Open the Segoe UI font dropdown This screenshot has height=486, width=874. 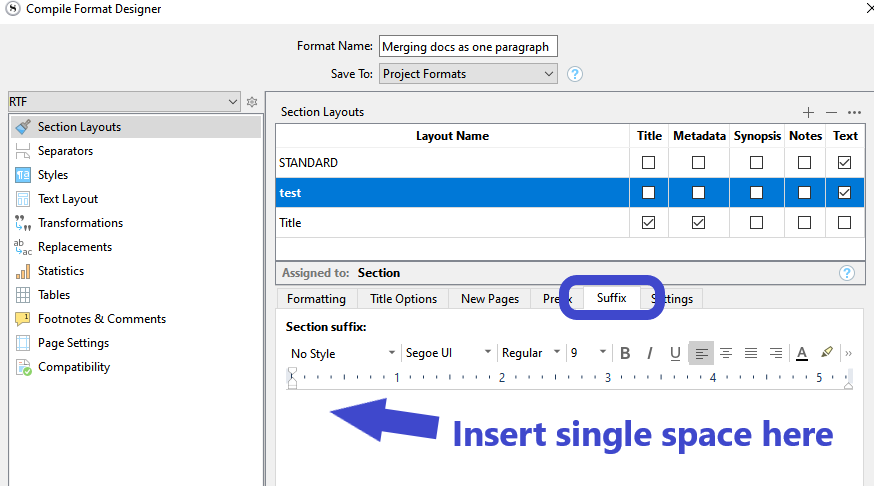click(x=447, y=353)
